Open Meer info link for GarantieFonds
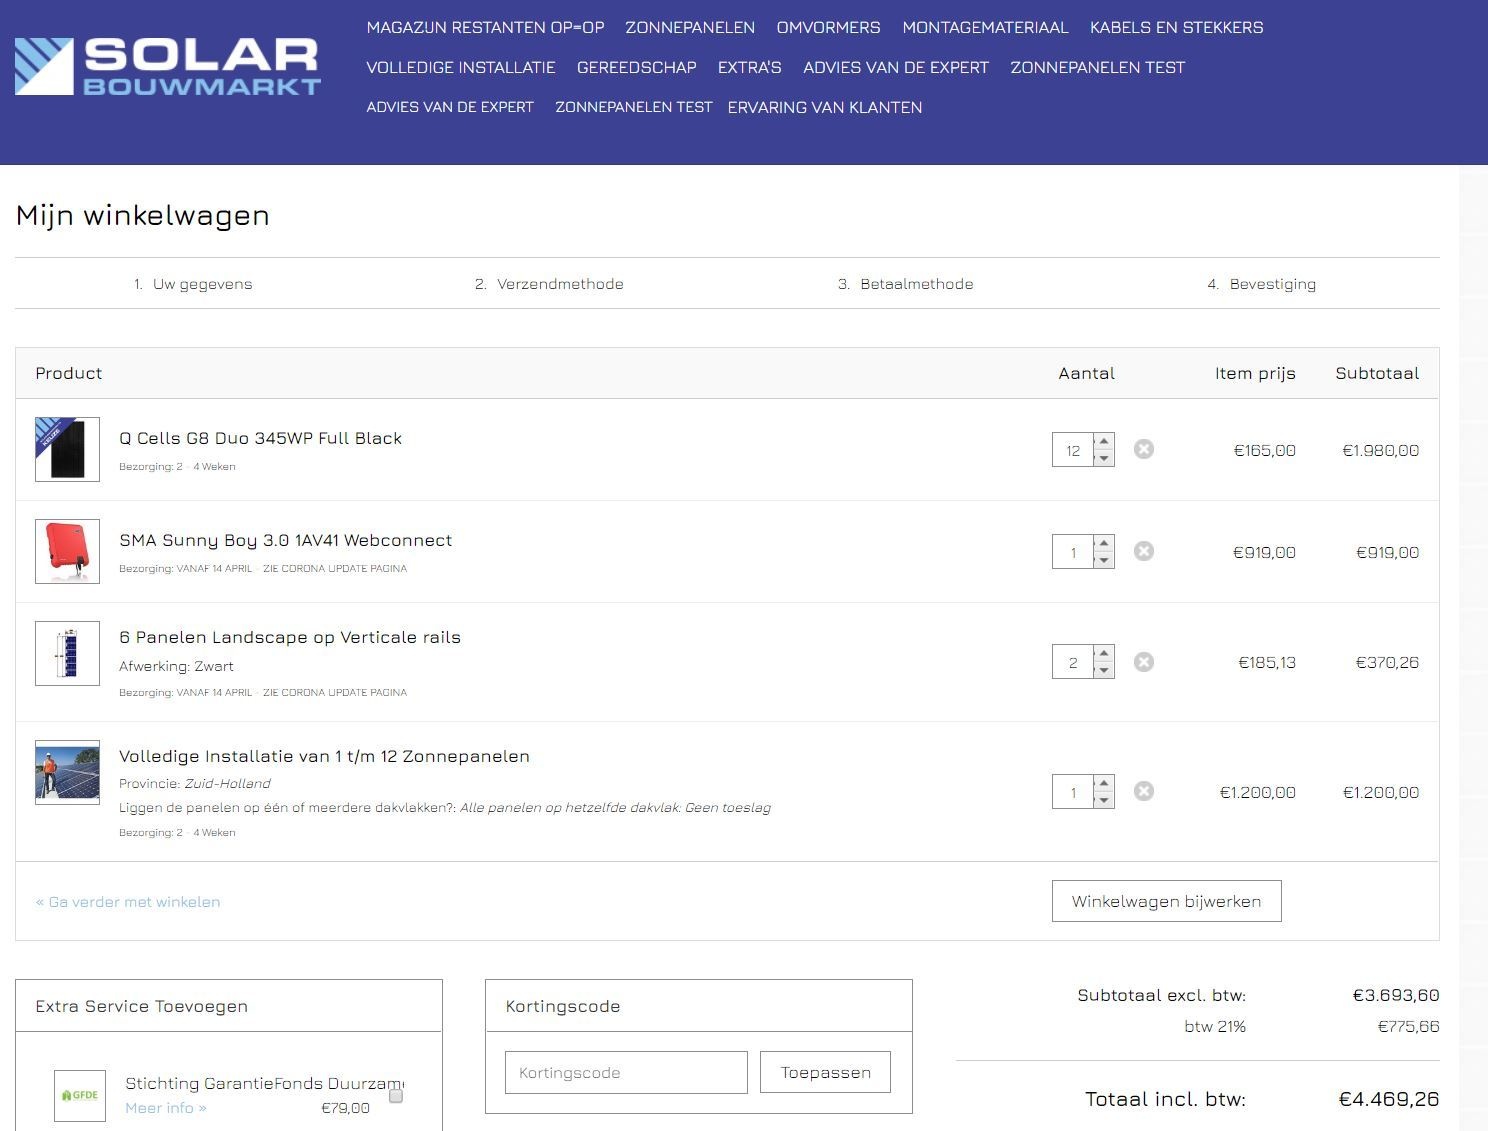The width and height of the screenshot is (1488, 1131). (166, 1108)
